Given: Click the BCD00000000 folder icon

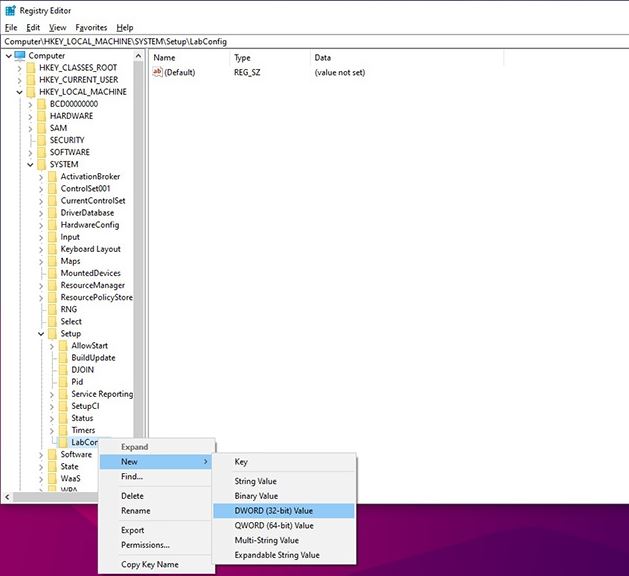Looking at the screenshot, I should (42, 104).
